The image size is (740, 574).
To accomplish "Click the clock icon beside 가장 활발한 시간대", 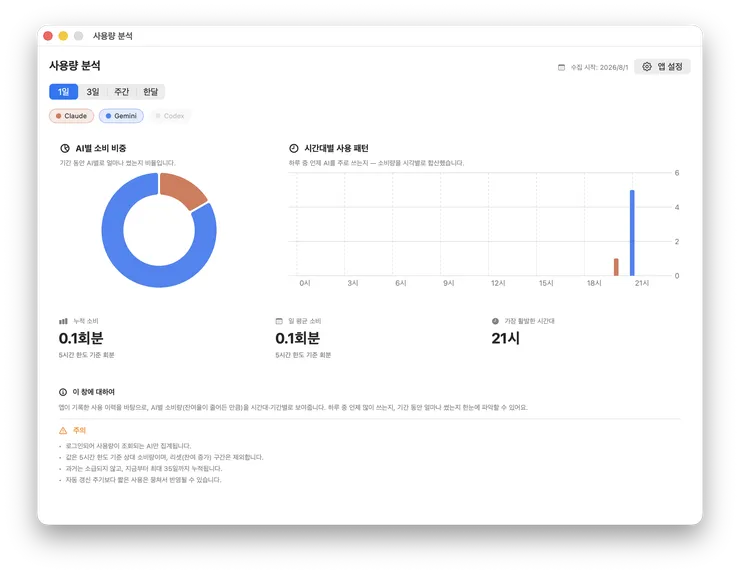I will coord(495,321).
